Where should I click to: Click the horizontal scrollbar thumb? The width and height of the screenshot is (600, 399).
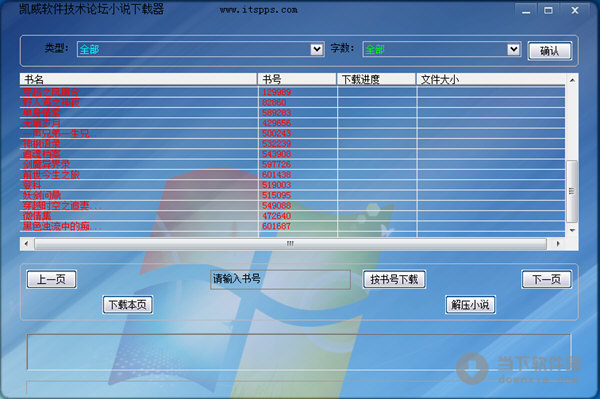tap(290, 243)
